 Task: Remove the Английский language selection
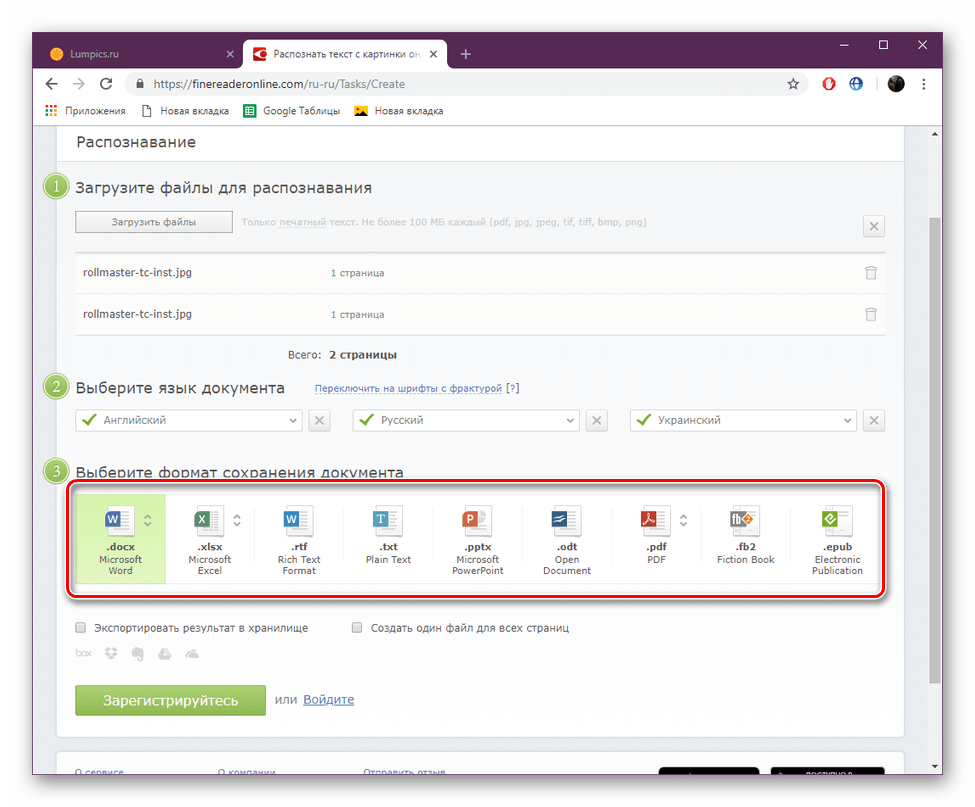point(319,420)
